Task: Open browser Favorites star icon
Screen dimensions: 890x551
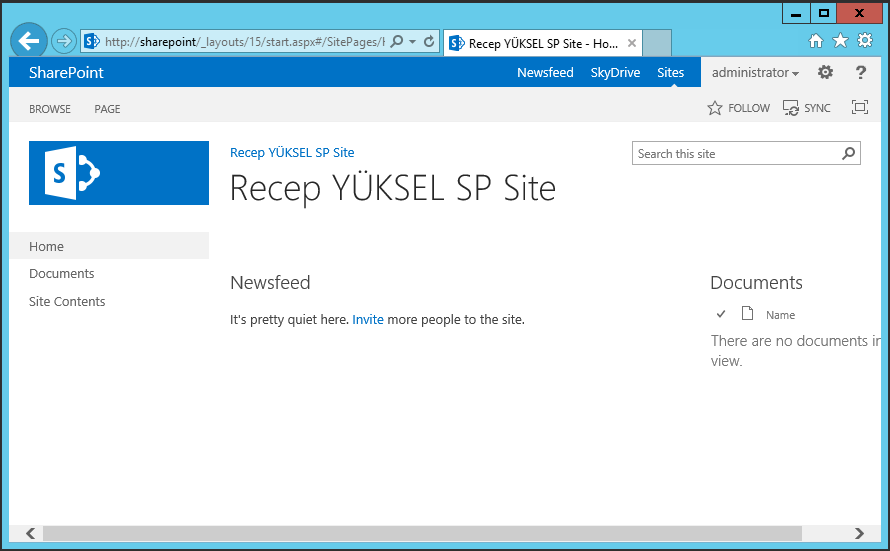Action: pos(840,40)
